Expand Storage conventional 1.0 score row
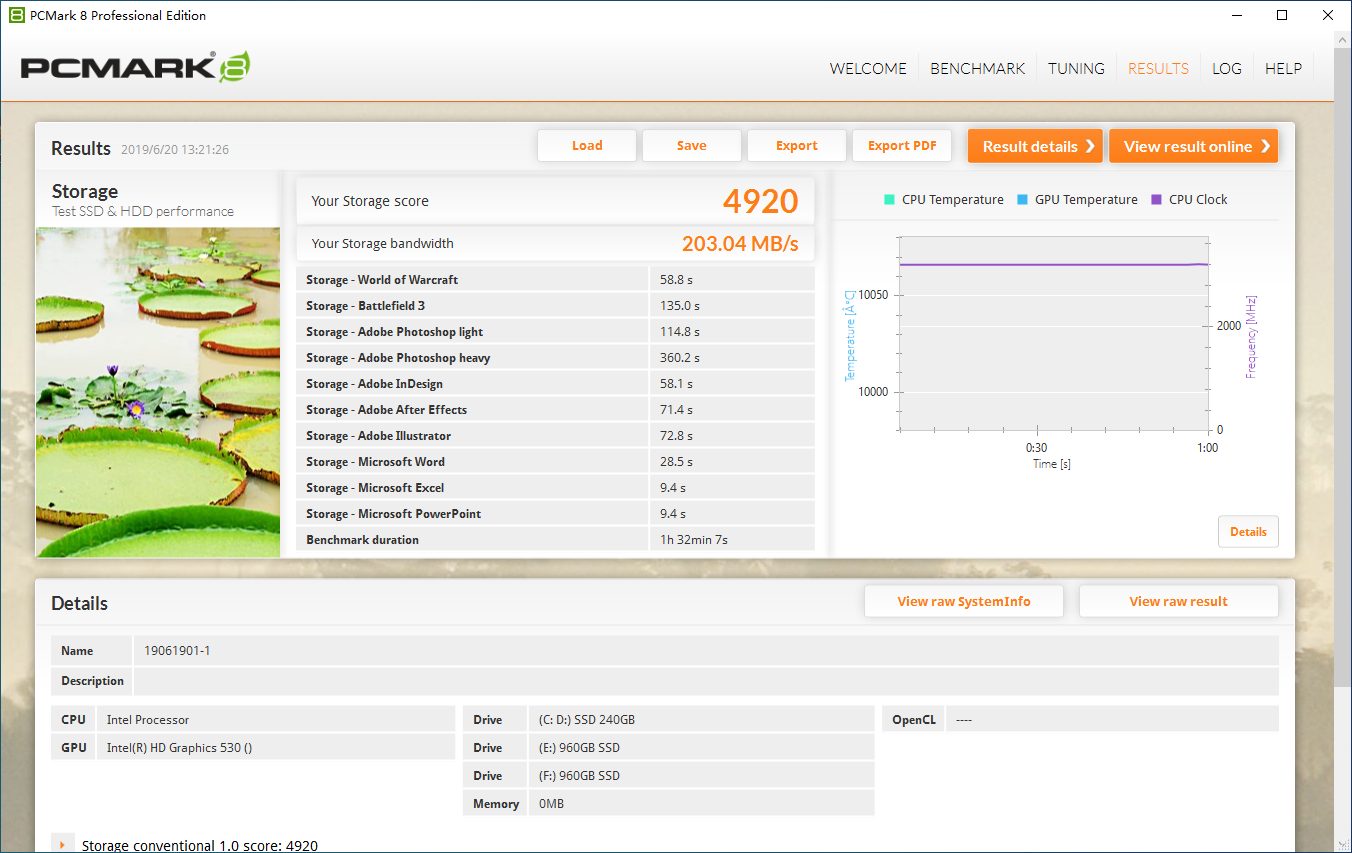Image resolution: width=1352 pixels, height=853 pixels. (x=62, y=845)
